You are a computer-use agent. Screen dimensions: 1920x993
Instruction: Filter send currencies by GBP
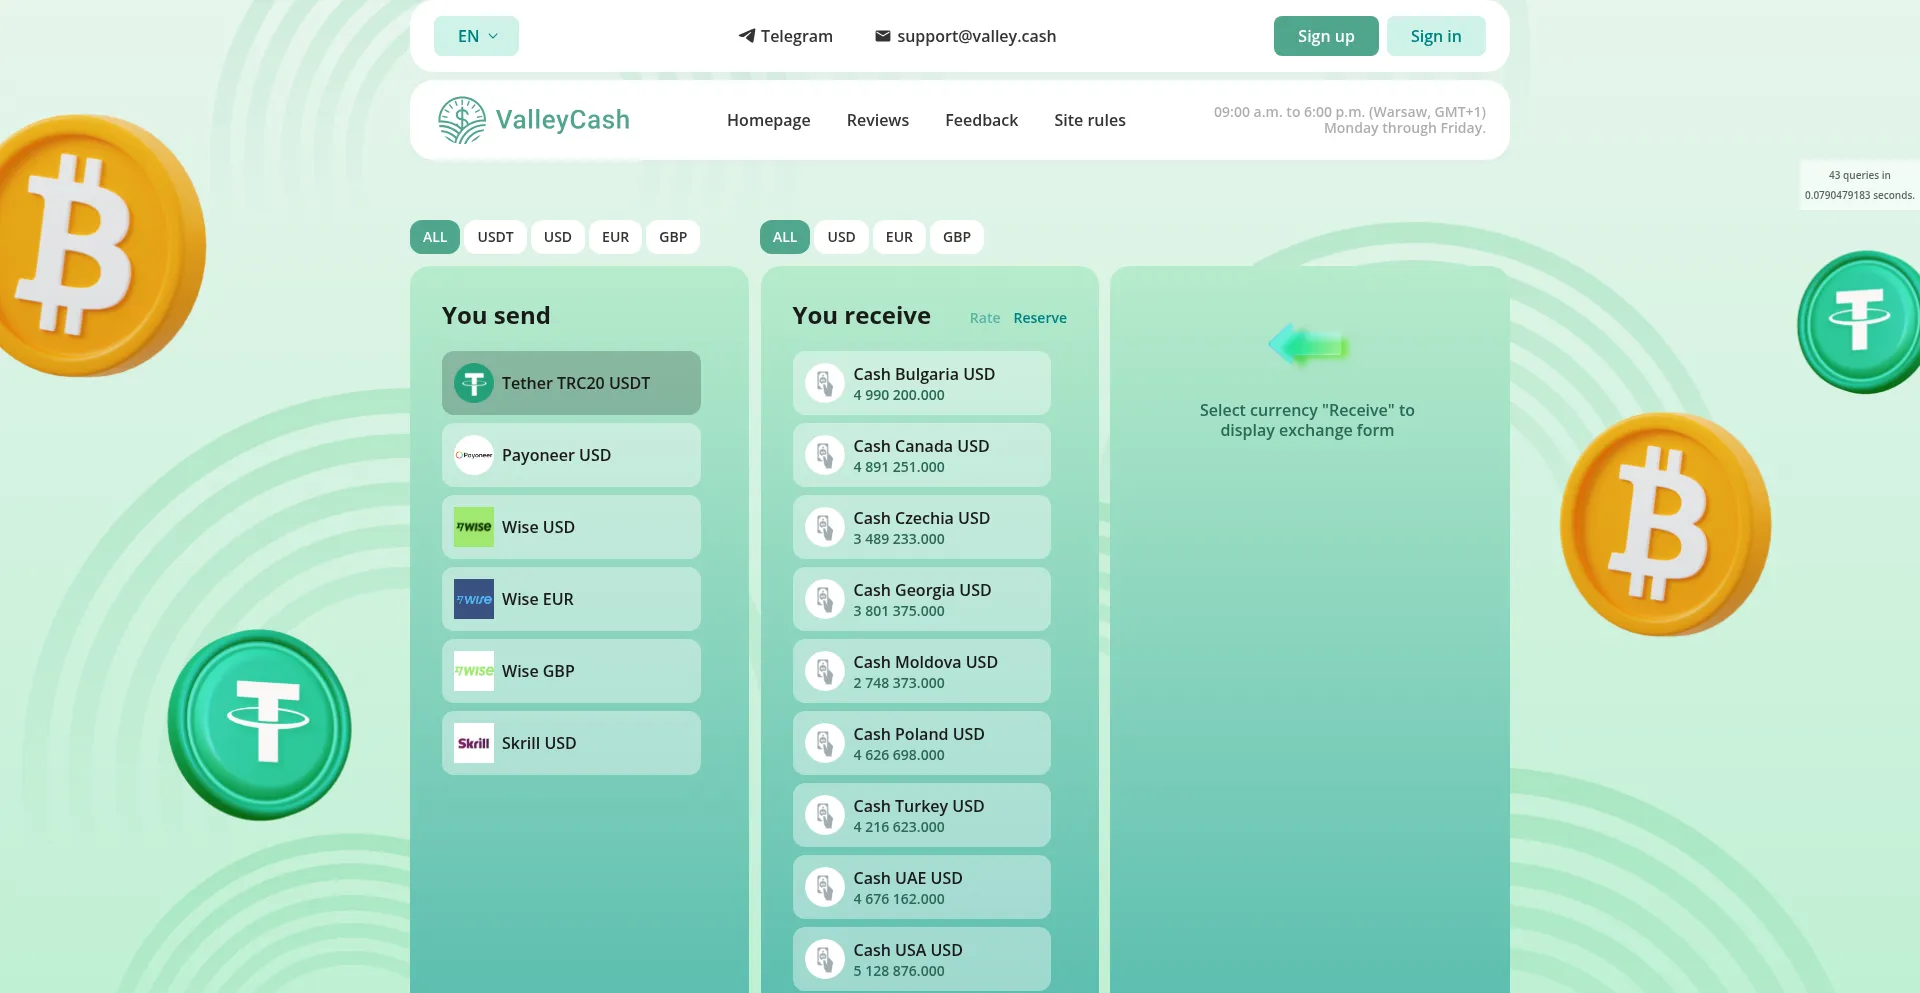[x=673, y=237]
